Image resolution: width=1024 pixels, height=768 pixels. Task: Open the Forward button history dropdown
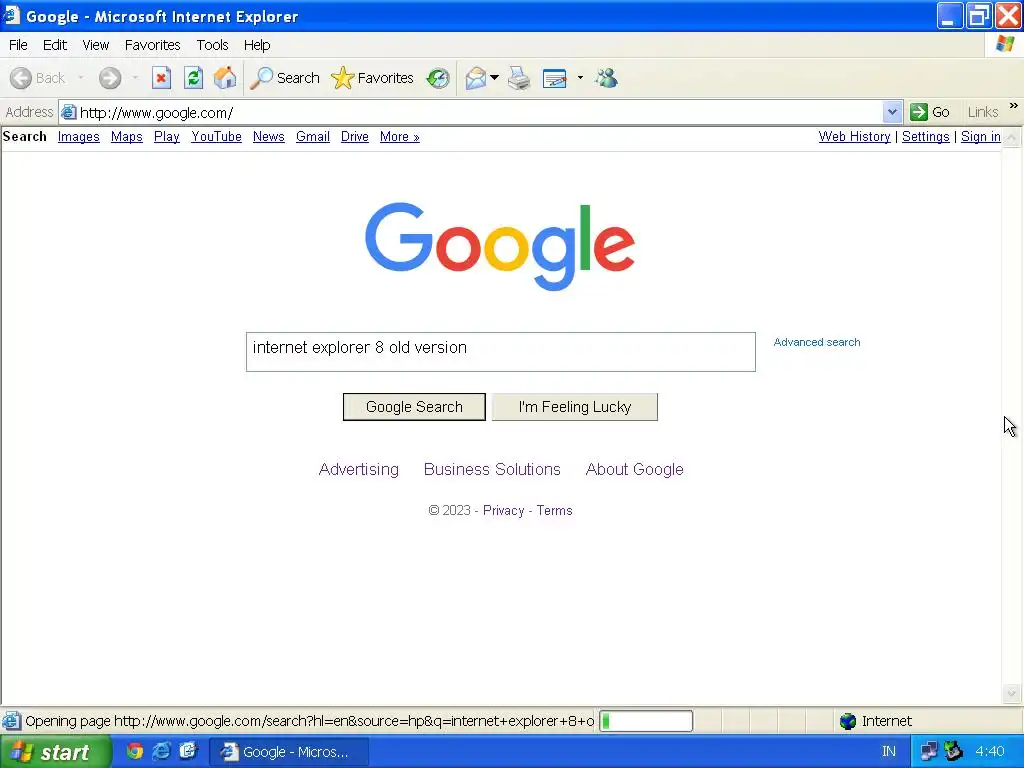[x=135, y=78]
